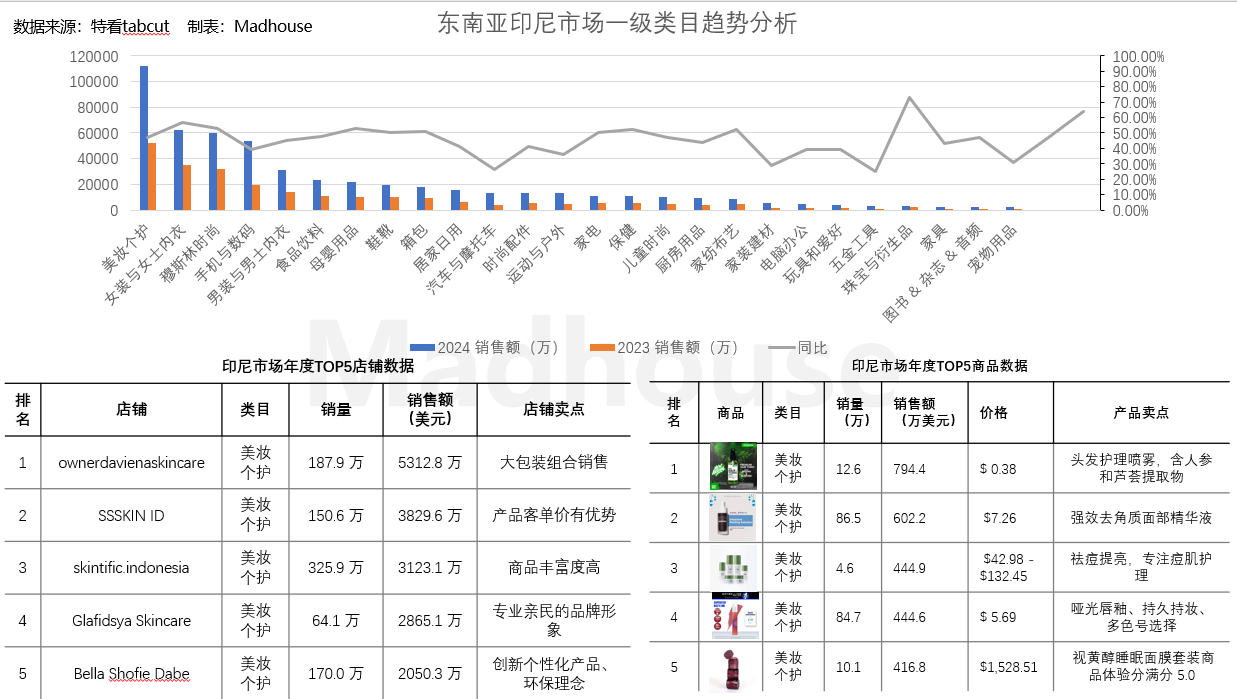Click the 100.00% right axis value
Image resolution: width=1237 pixels, height=699 pixels.
(1137, 56)
